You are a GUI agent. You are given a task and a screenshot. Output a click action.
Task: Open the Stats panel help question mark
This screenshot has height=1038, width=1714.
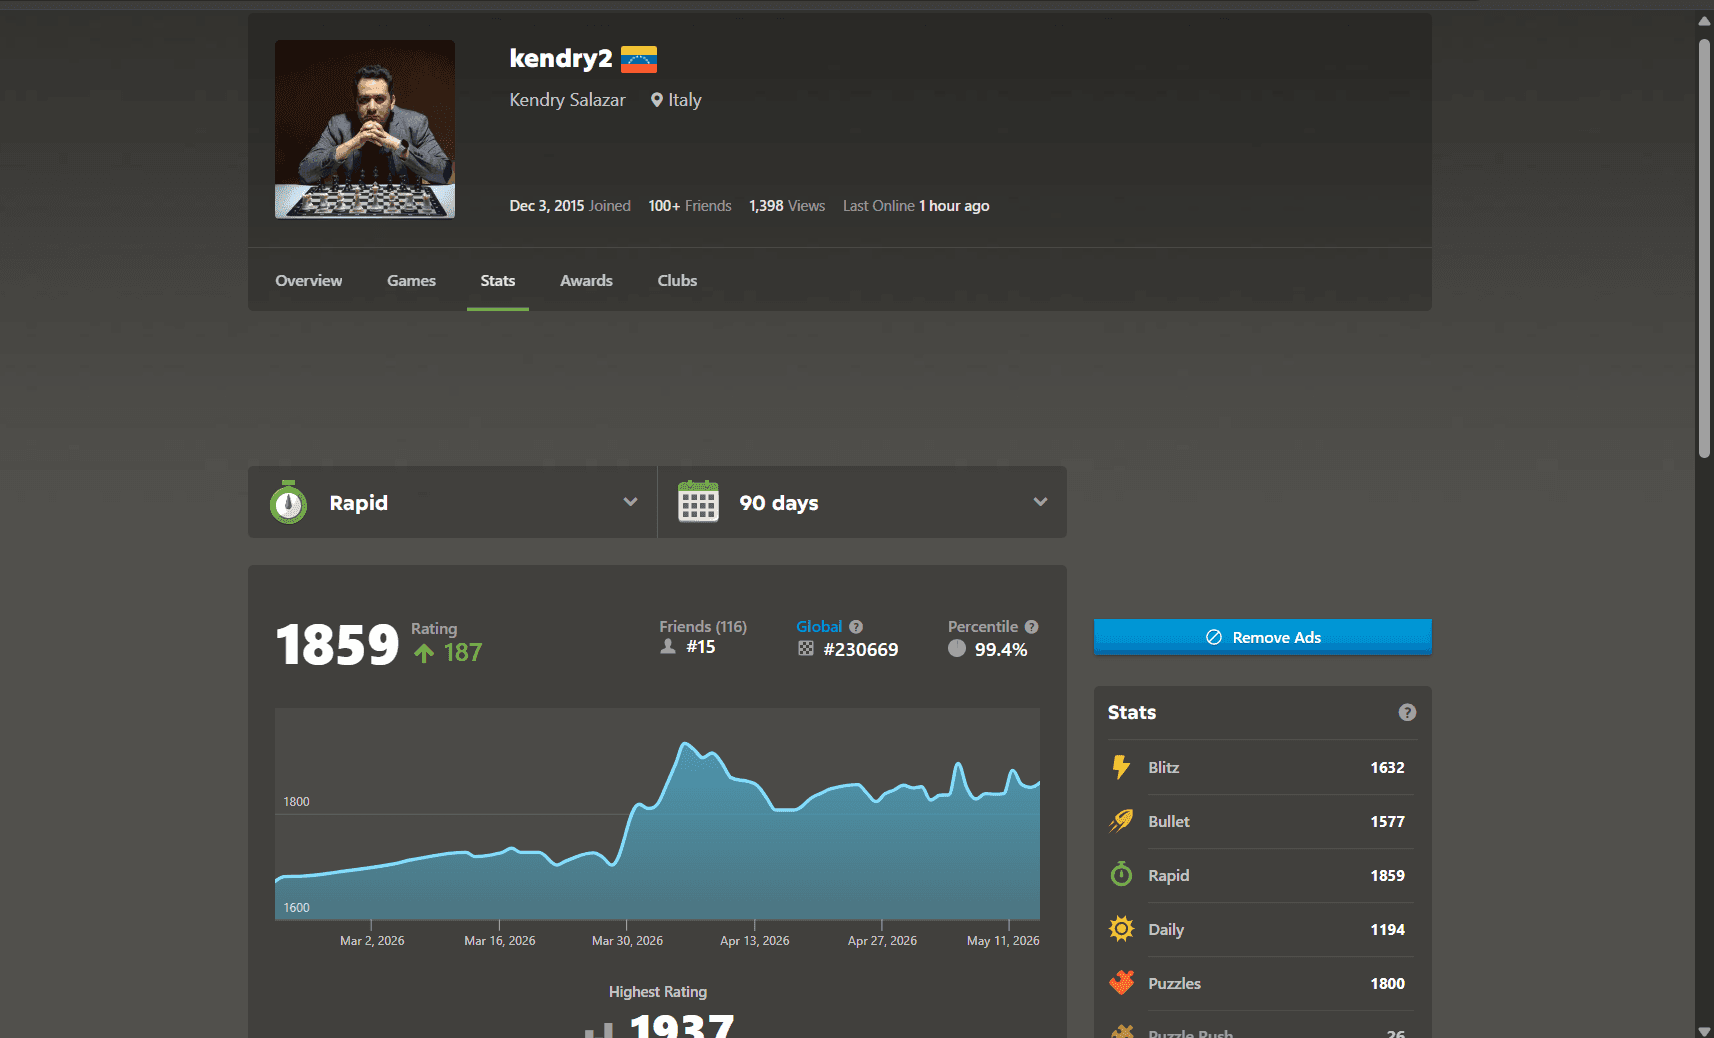(x=1407, y=712)
